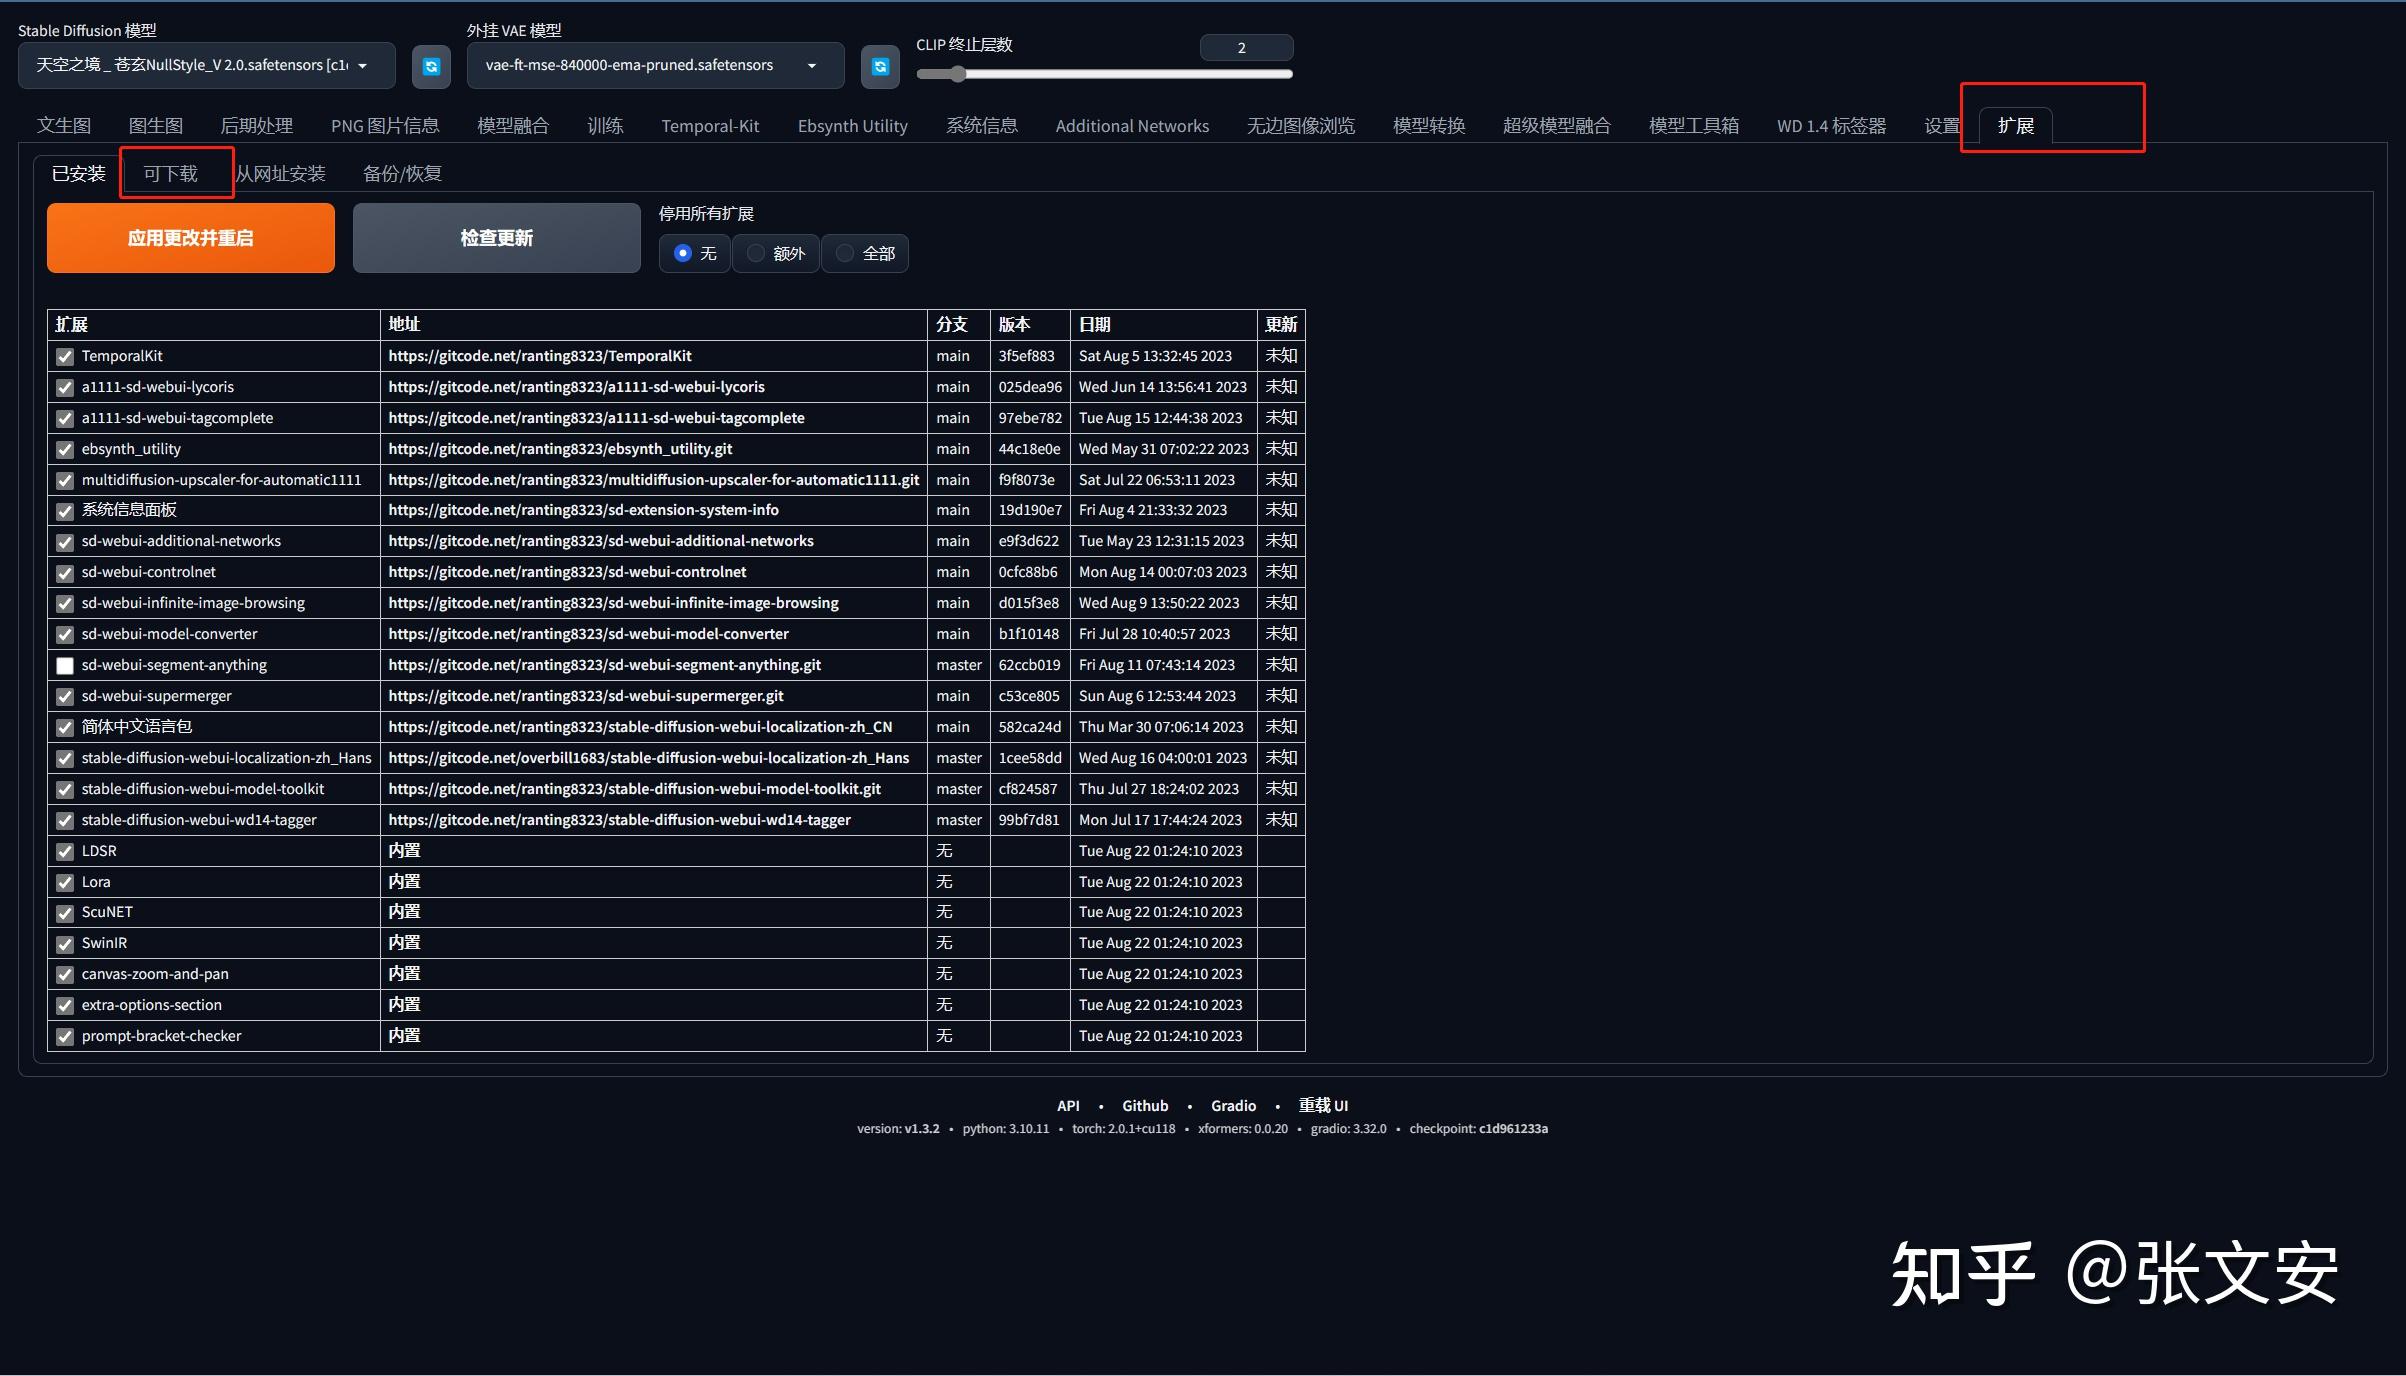2406x1376 pixels.
Task: Click the 应用更改并重启 button
Action: tap(190, 238)
